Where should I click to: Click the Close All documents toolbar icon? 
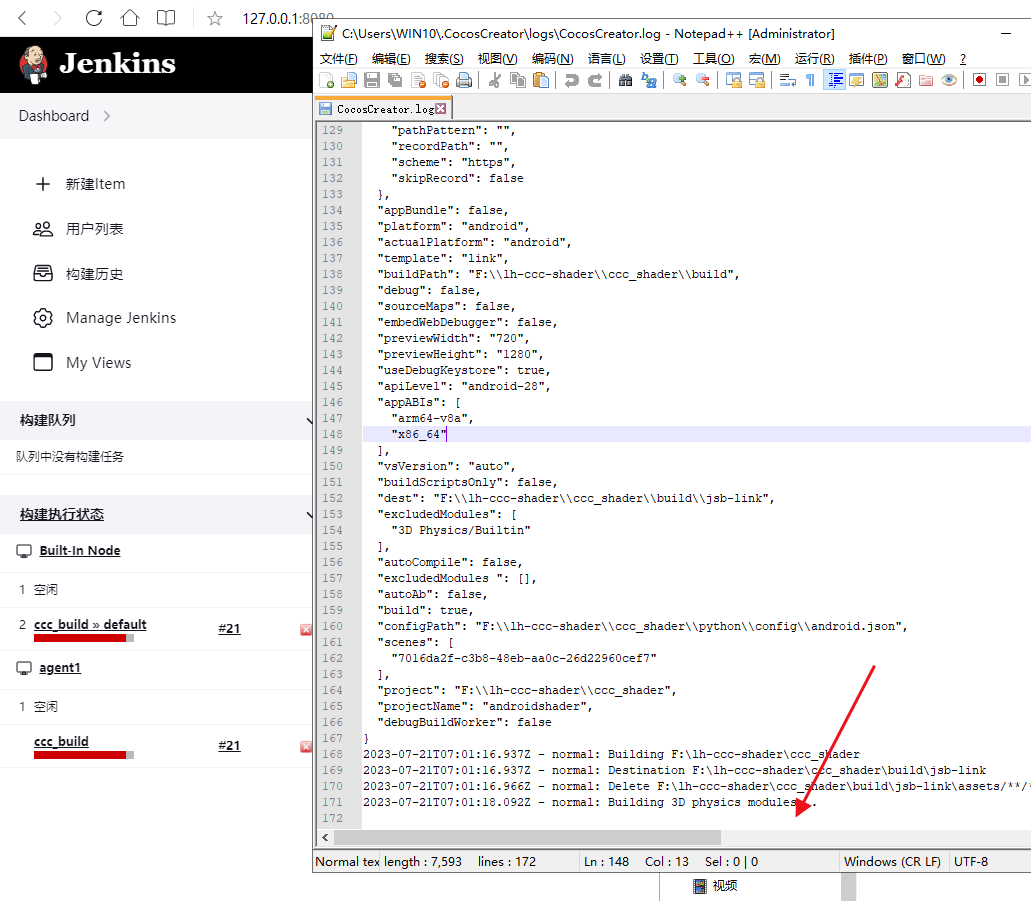click(441, 80)
